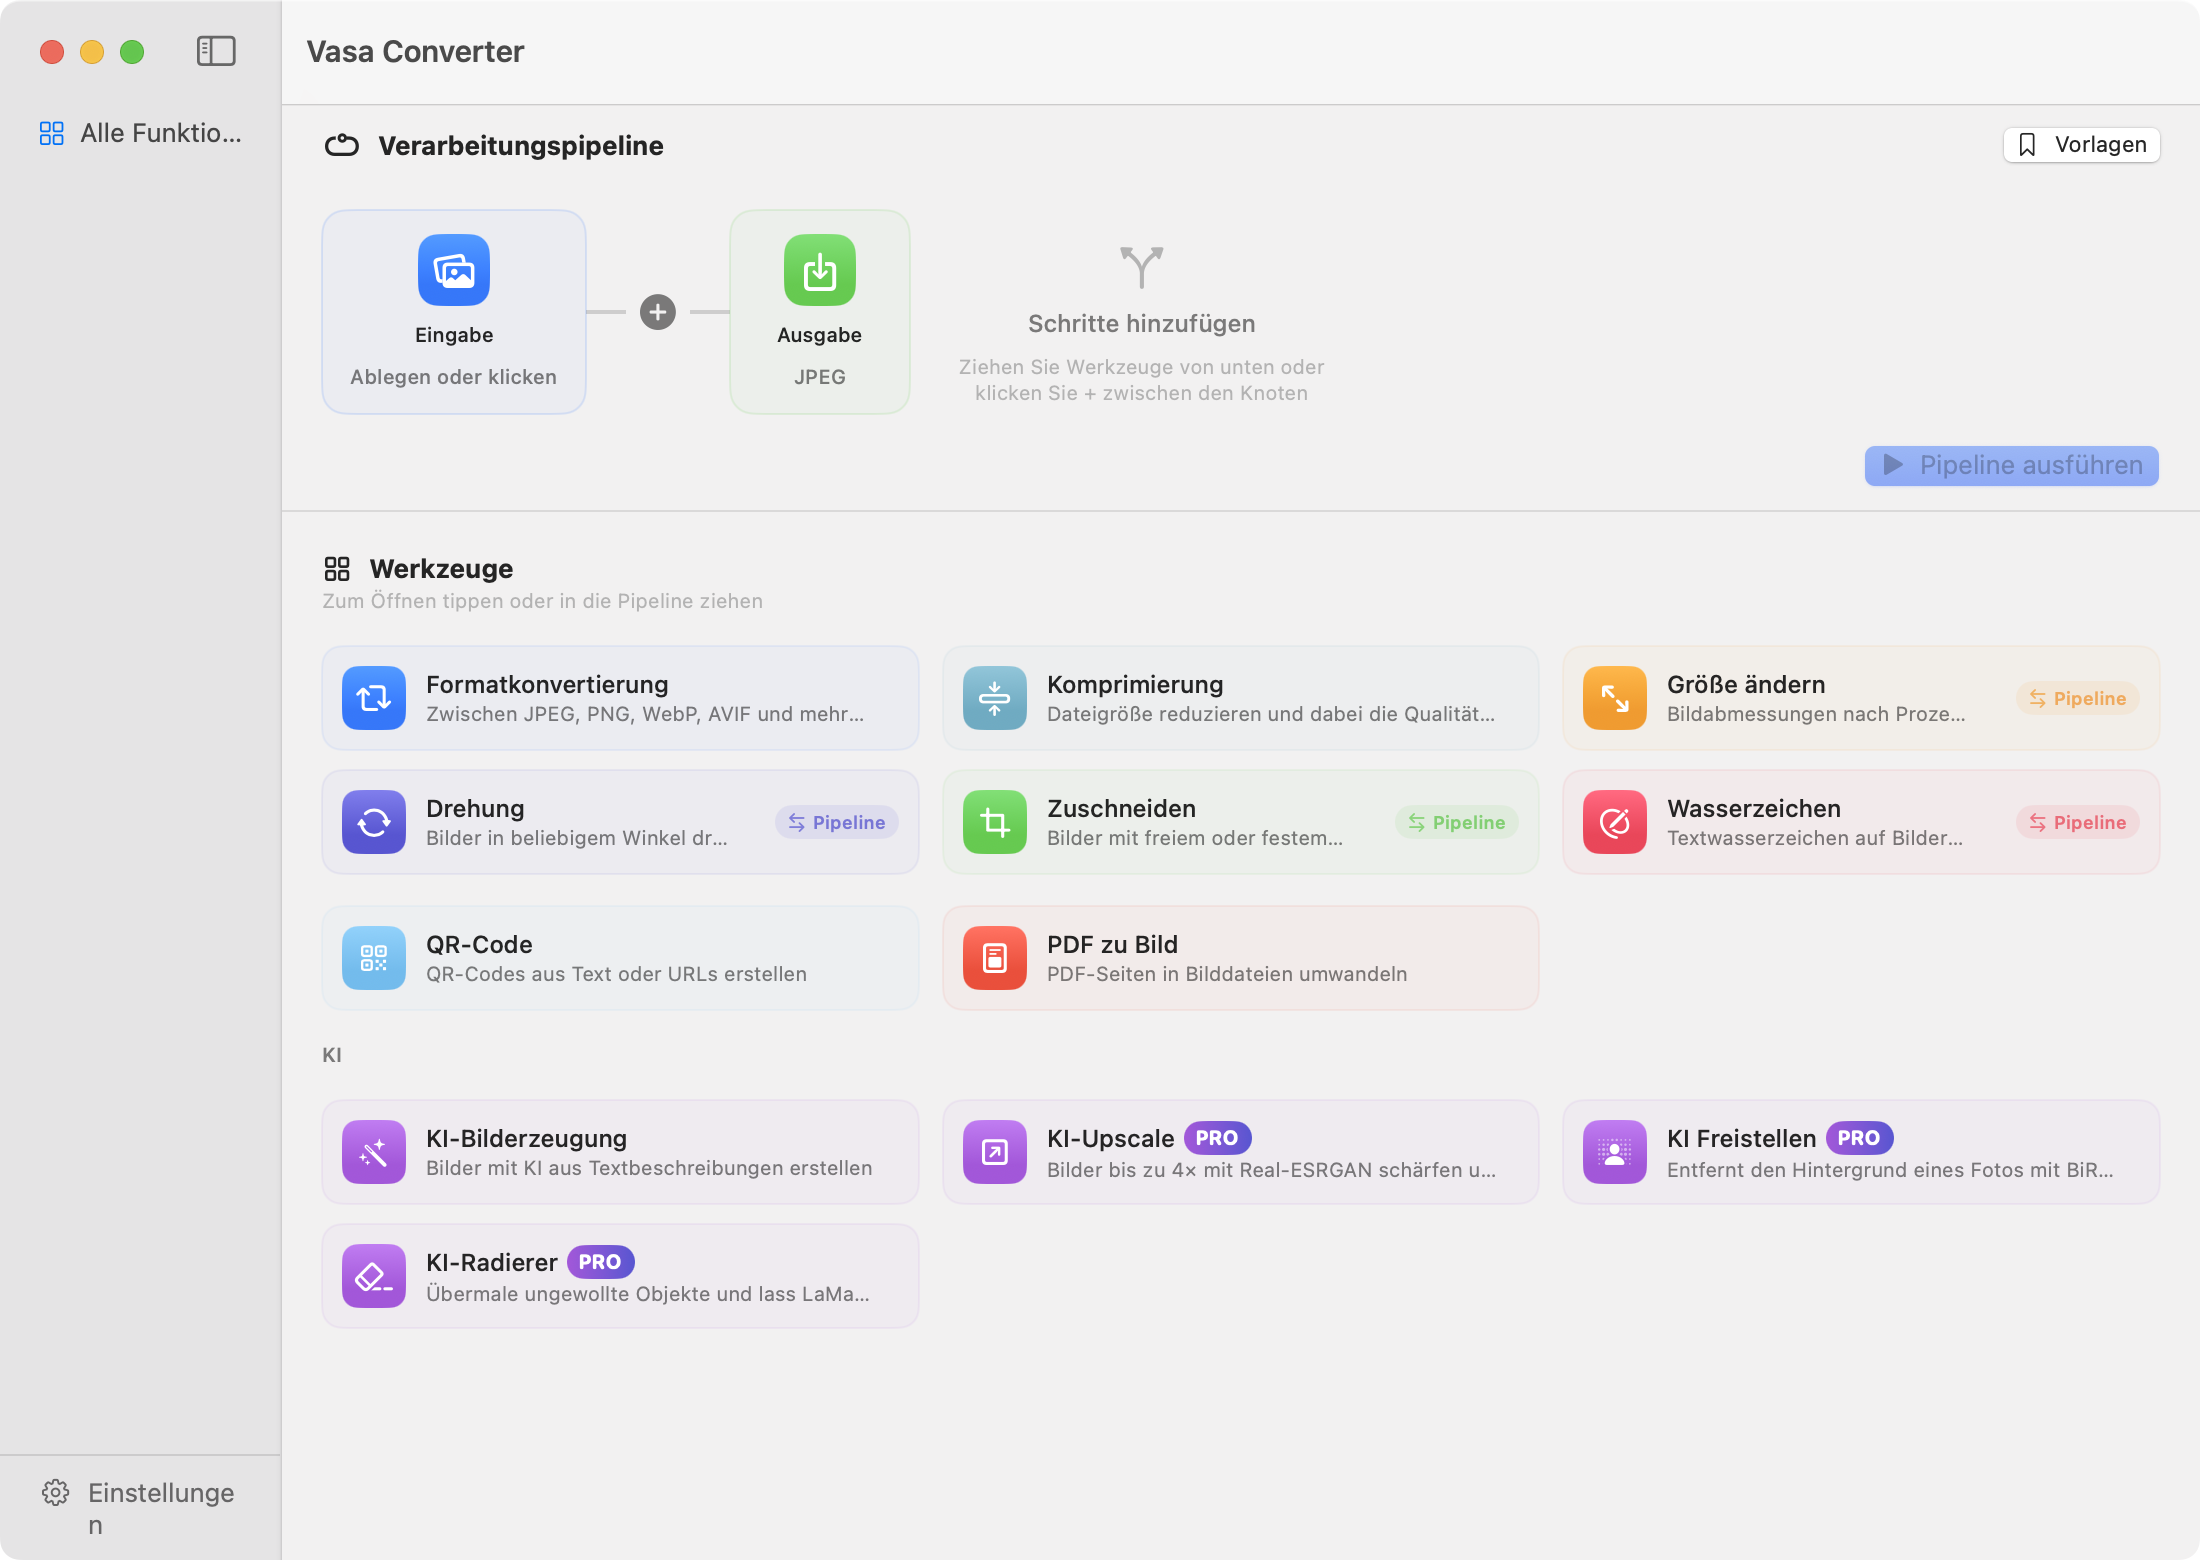Click the Schritte hinzufügen label
The width and height of the screenshot is (2200, 1560).
point(1142,324)
